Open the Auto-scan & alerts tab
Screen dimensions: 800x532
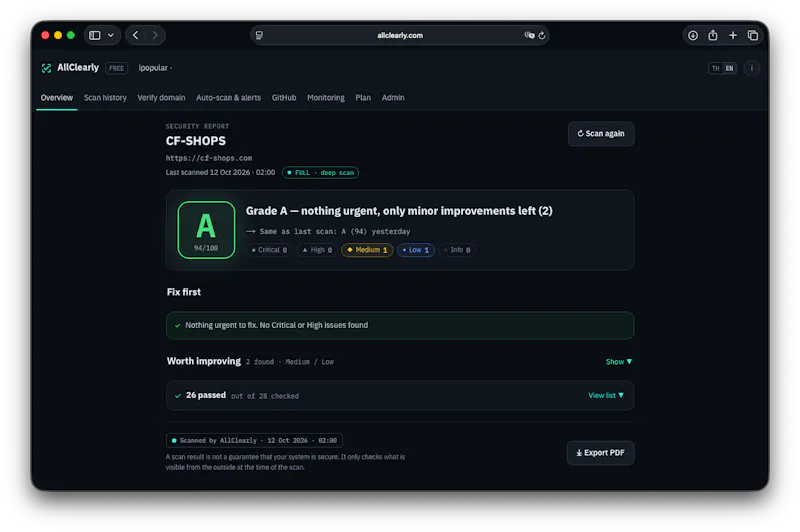coord(228,97)
